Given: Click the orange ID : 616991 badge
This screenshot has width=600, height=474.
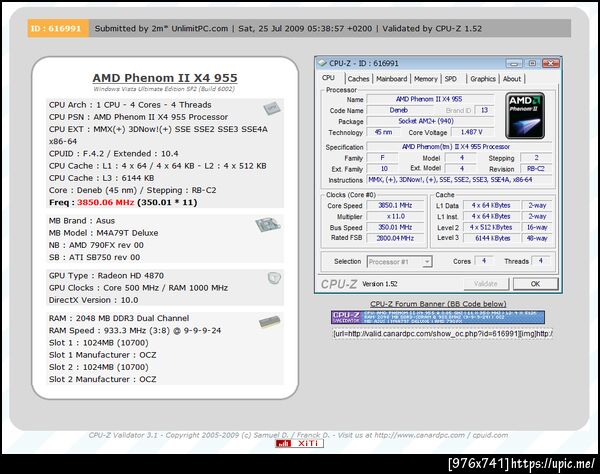Looking at the screenshot, I should click(x=57, y=29).
